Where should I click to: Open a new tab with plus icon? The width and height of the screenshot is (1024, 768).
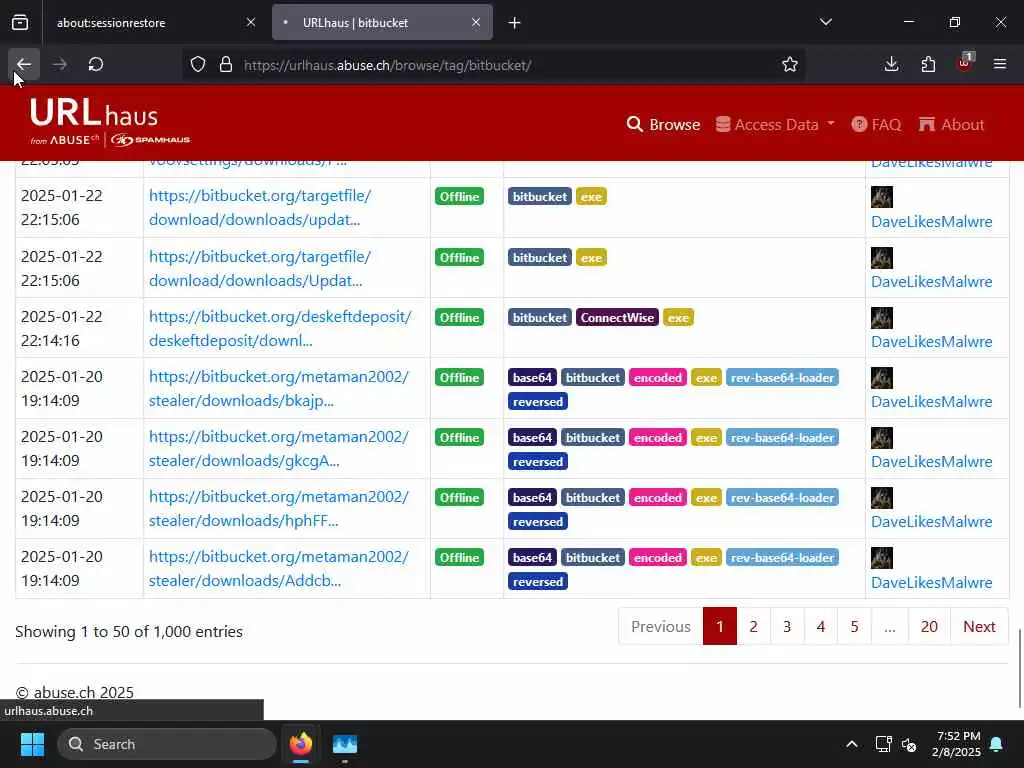coord(515,23)
